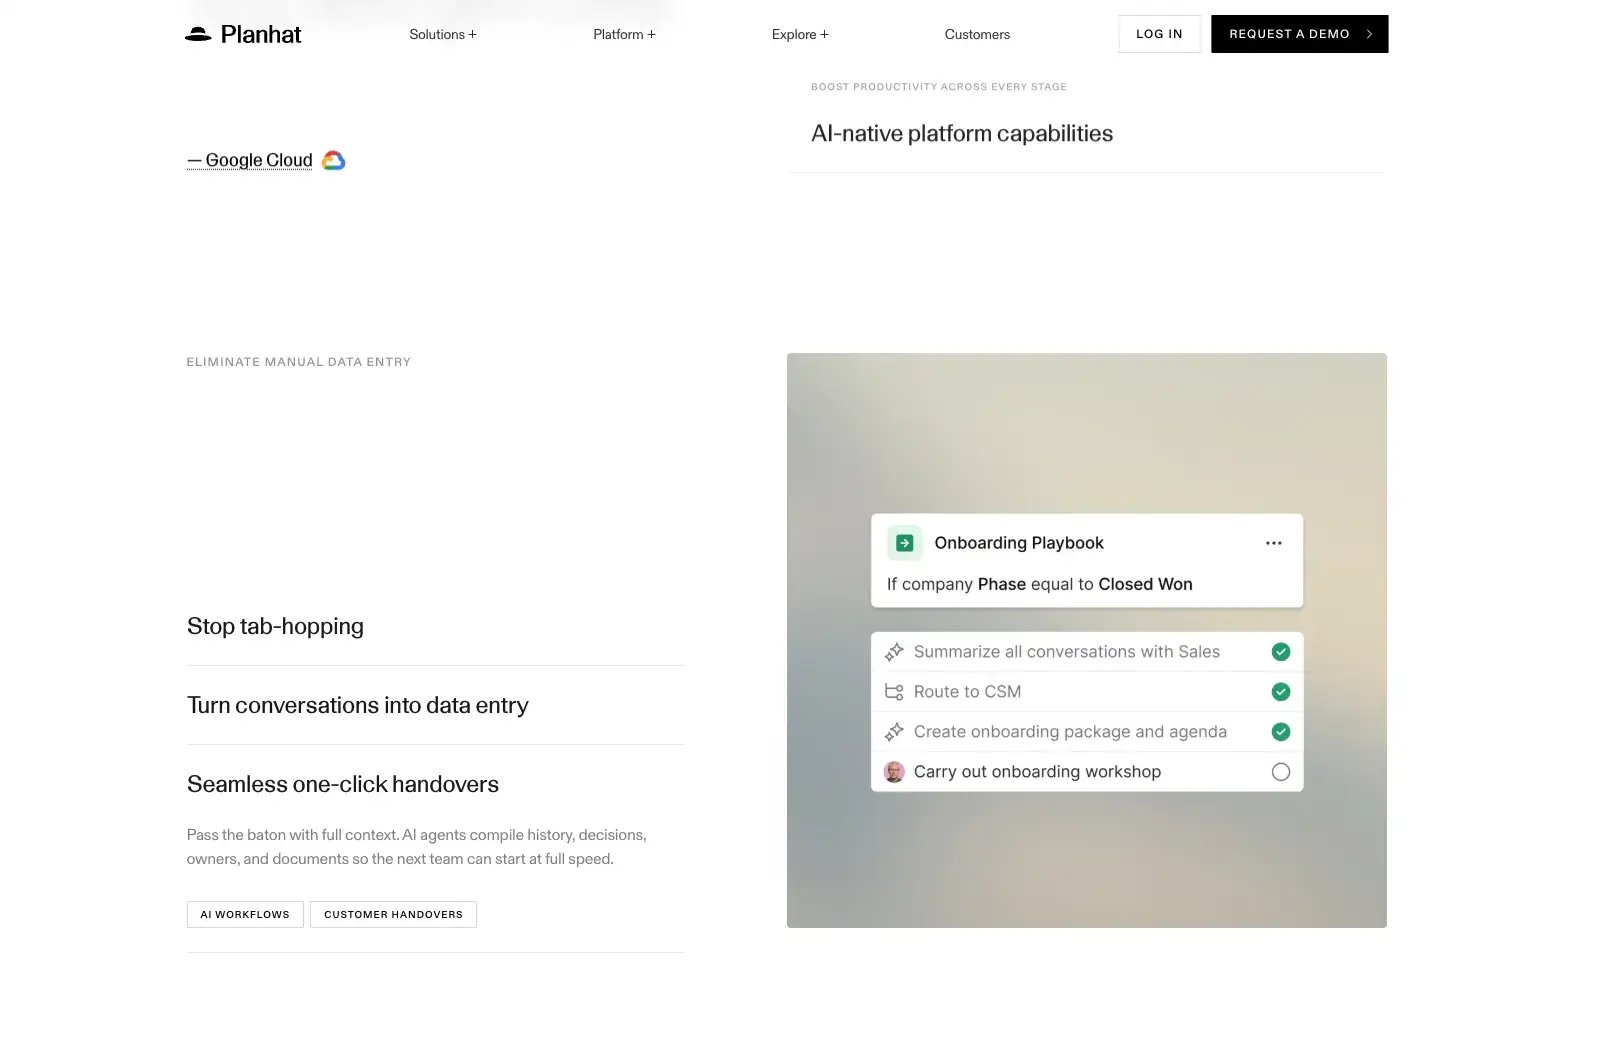Click the Route to CSM task text
Viewport: 1606px width, 1037px height.
[967, 692]
